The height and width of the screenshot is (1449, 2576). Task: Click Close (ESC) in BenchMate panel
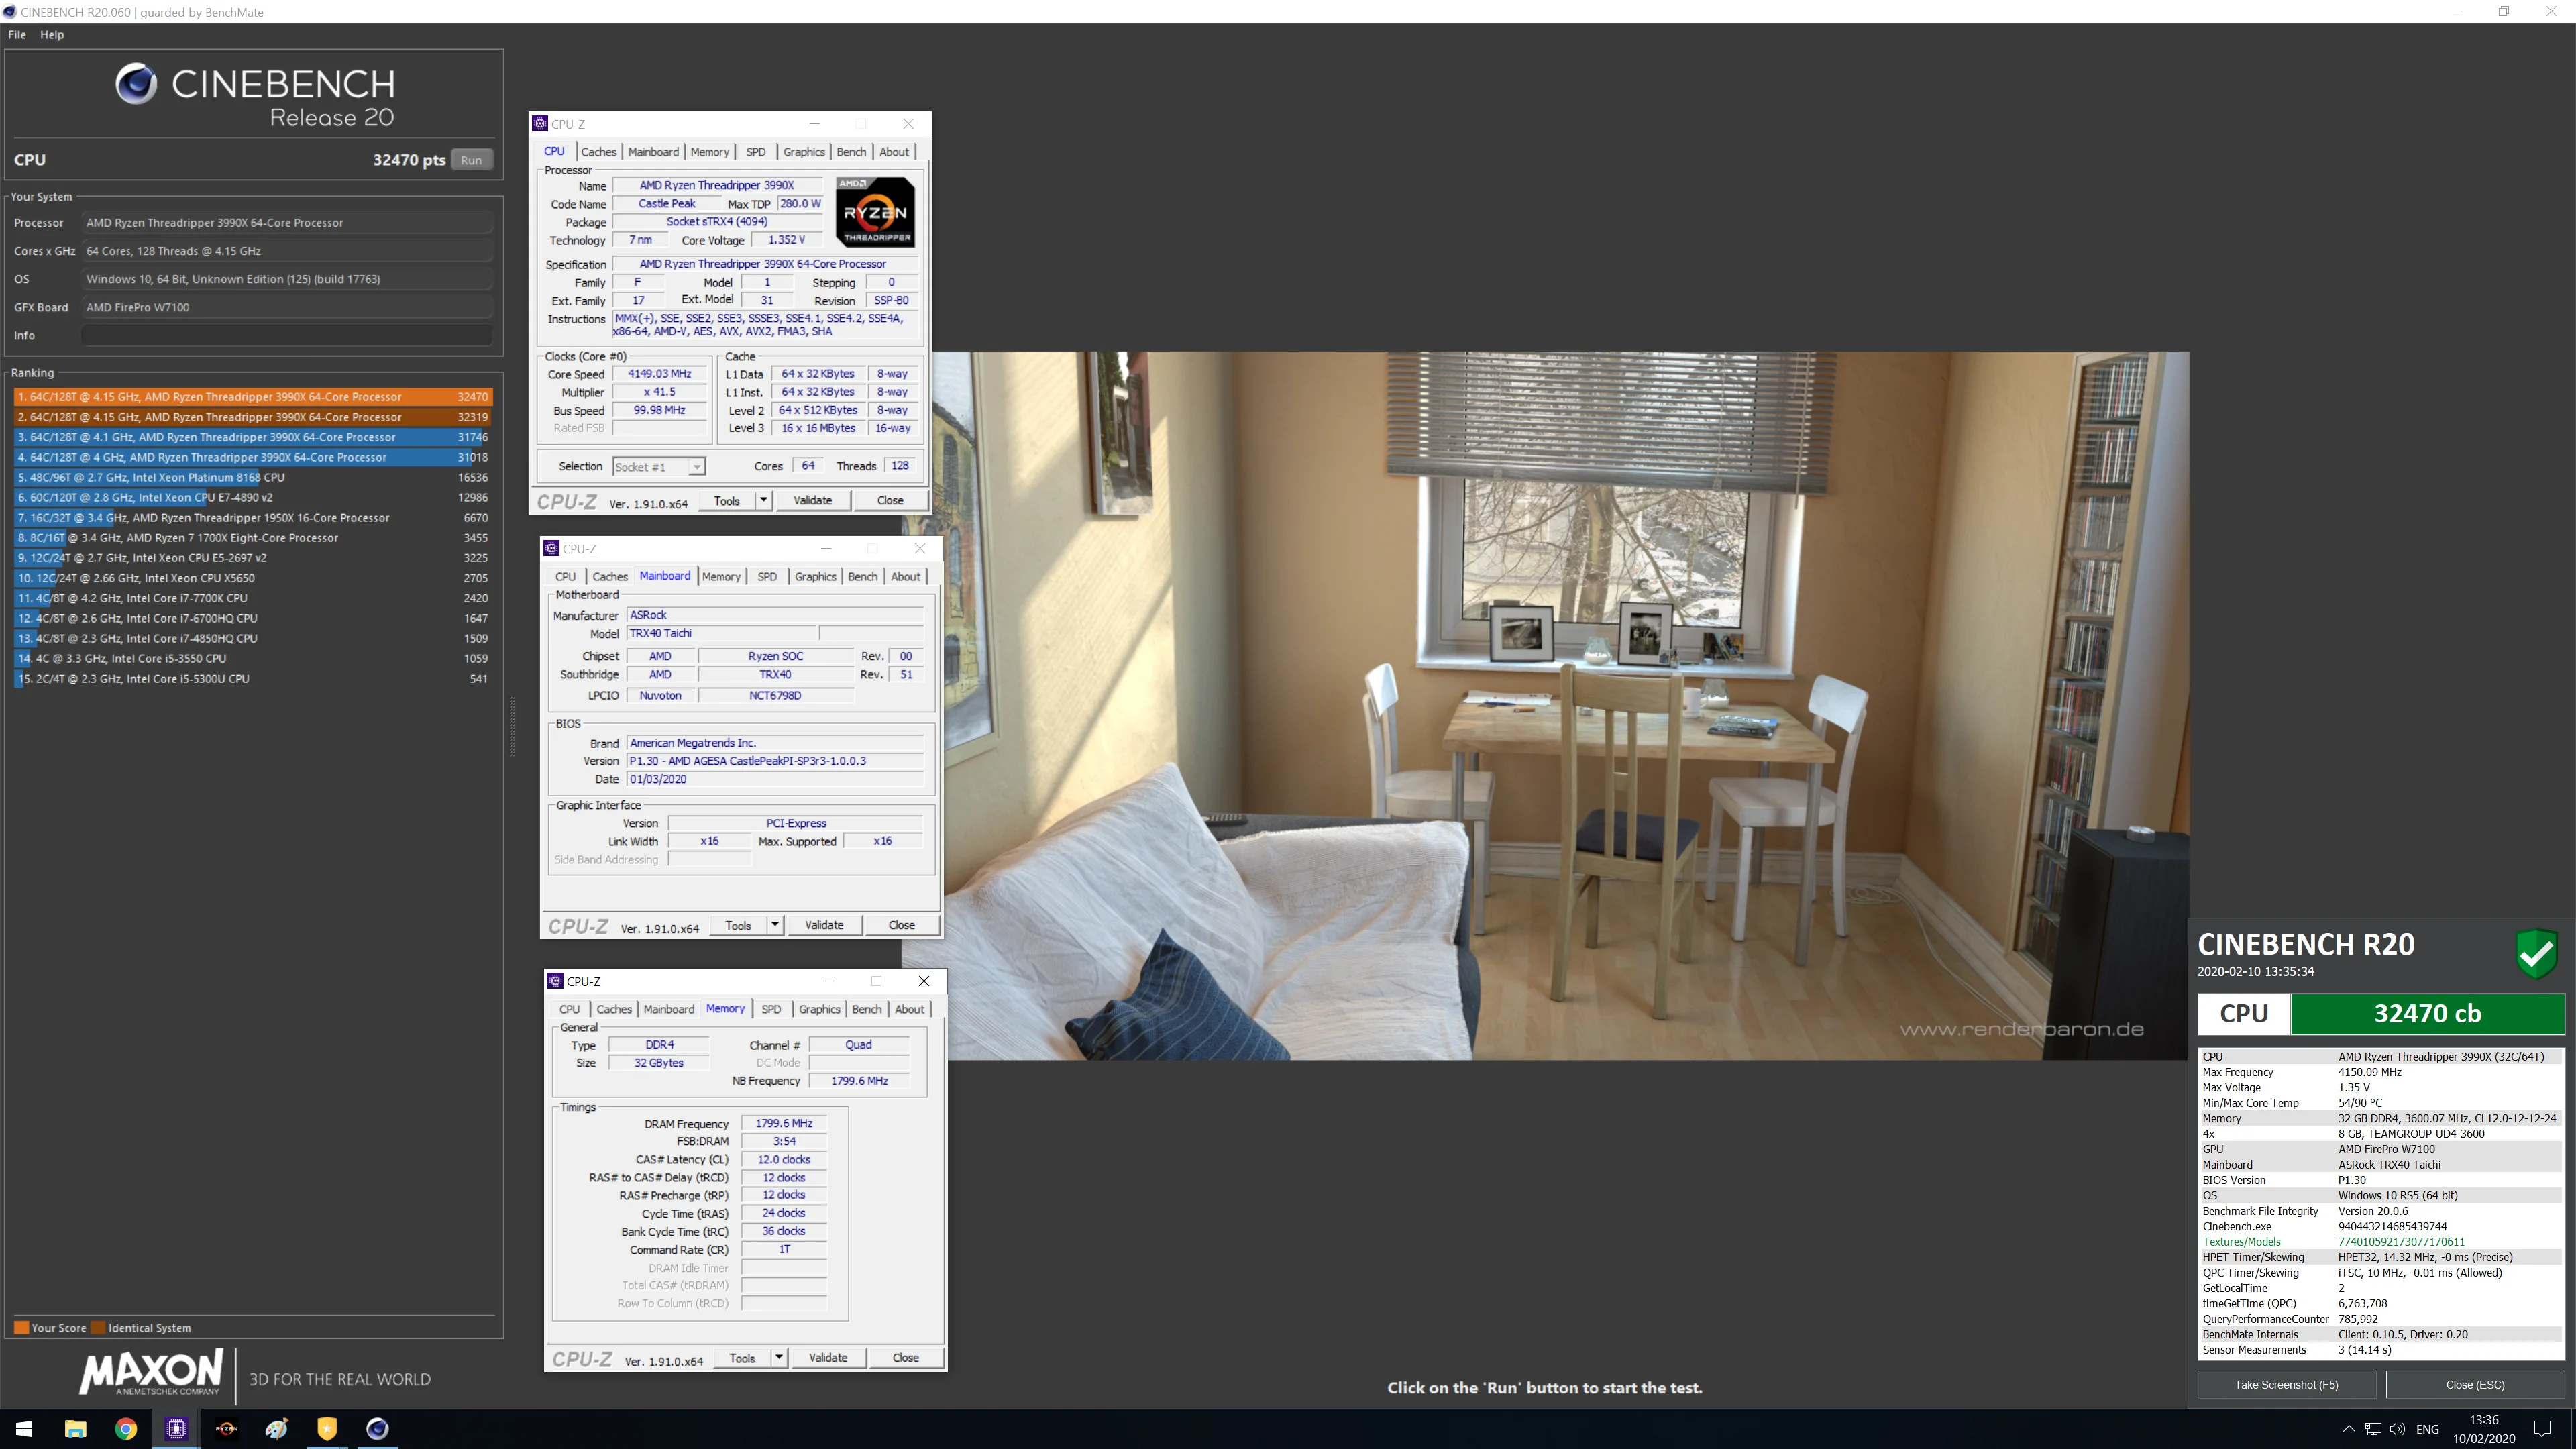(2475, 1385)
